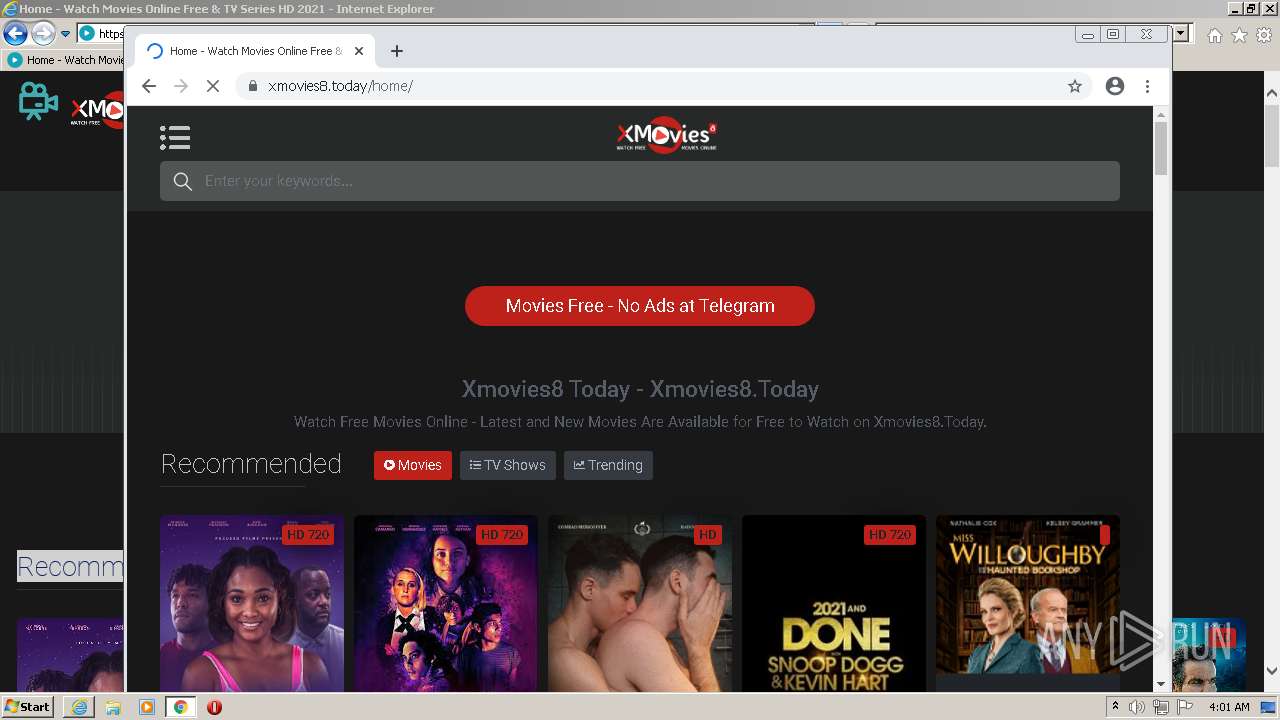Viewport: 1280px width, 720px height.
Task: Go back in Chrome
Action: pos(149,86)
